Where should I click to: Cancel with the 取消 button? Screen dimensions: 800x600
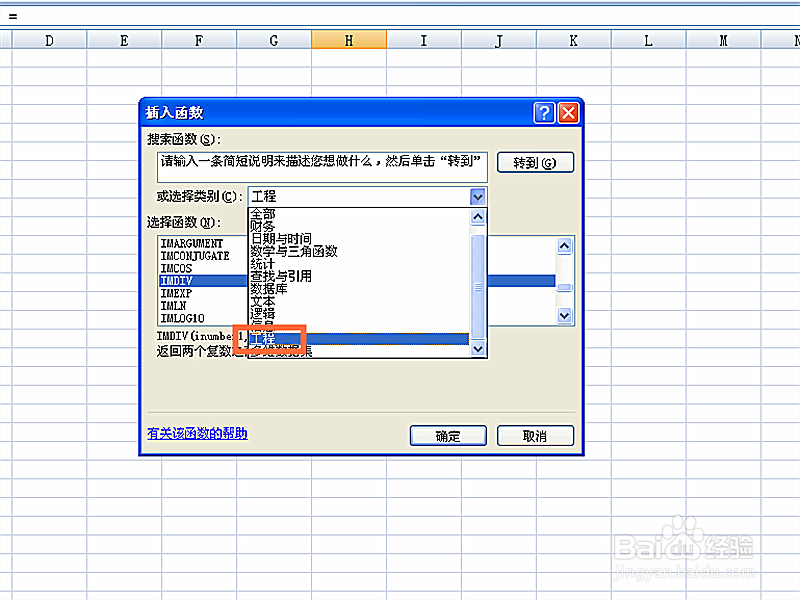(x=535, y=436)
